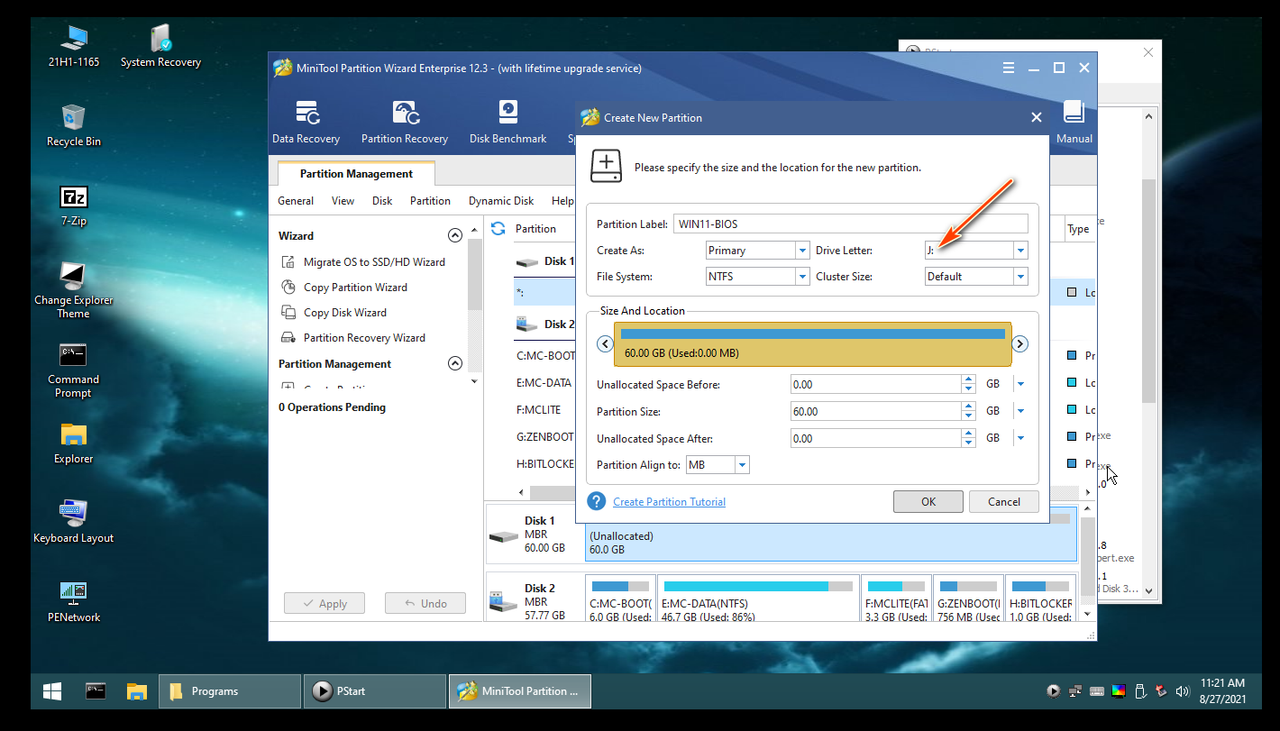1280x731 pixels.
Task: Collapse the sidebar Partition Management section
Action: [x=455, y=364]
